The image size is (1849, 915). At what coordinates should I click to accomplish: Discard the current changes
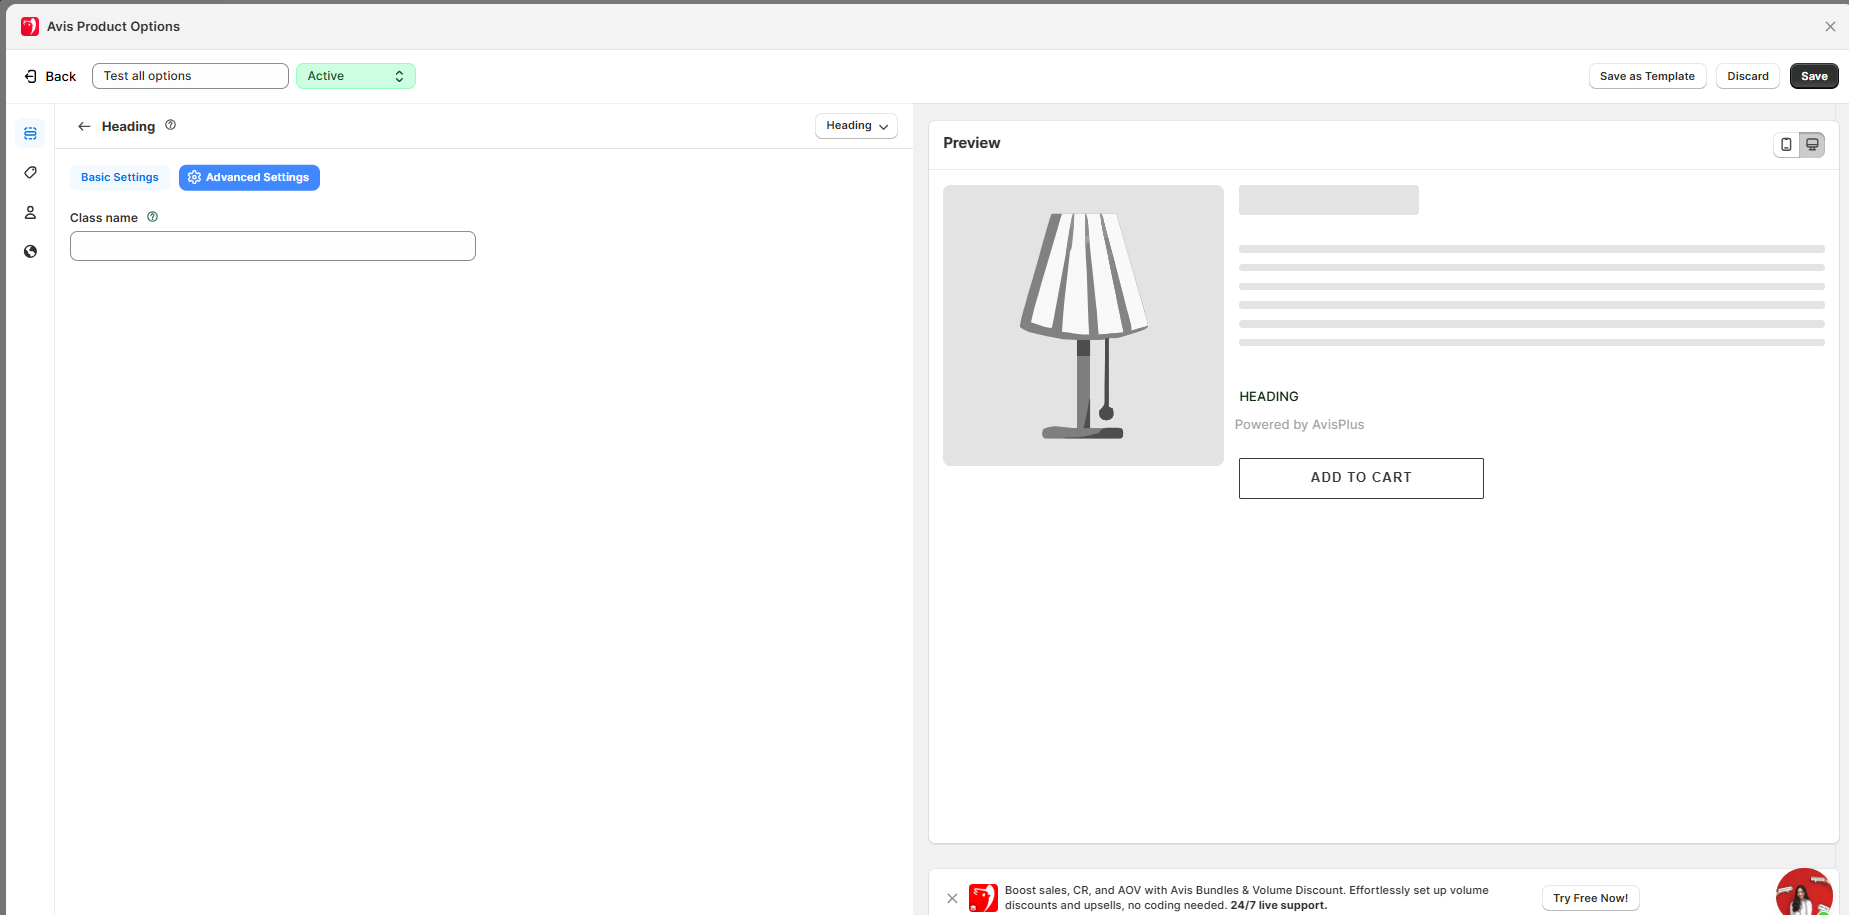pos(1747,76)
